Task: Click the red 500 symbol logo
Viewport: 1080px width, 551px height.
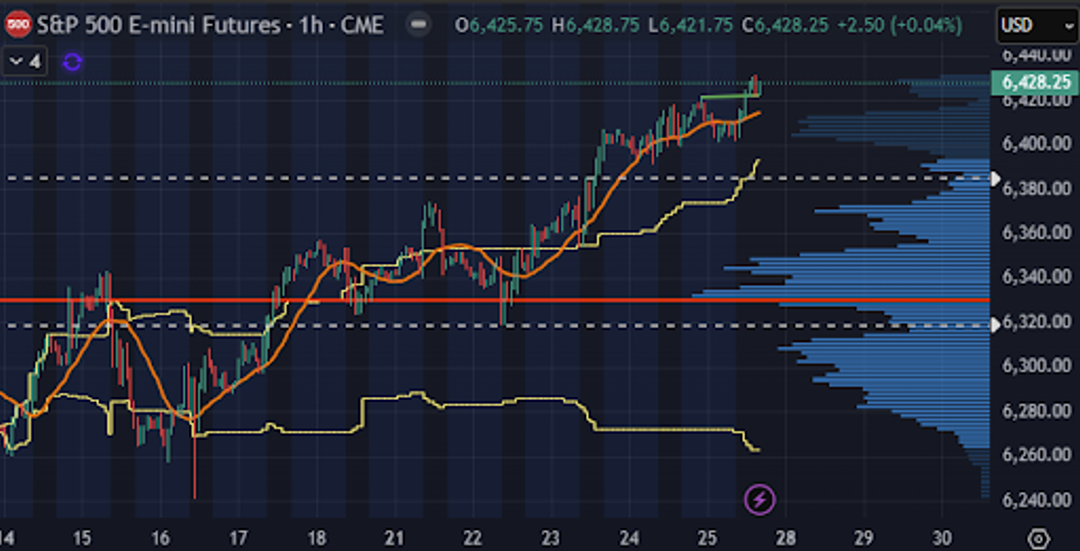Action: click(17, 25)
